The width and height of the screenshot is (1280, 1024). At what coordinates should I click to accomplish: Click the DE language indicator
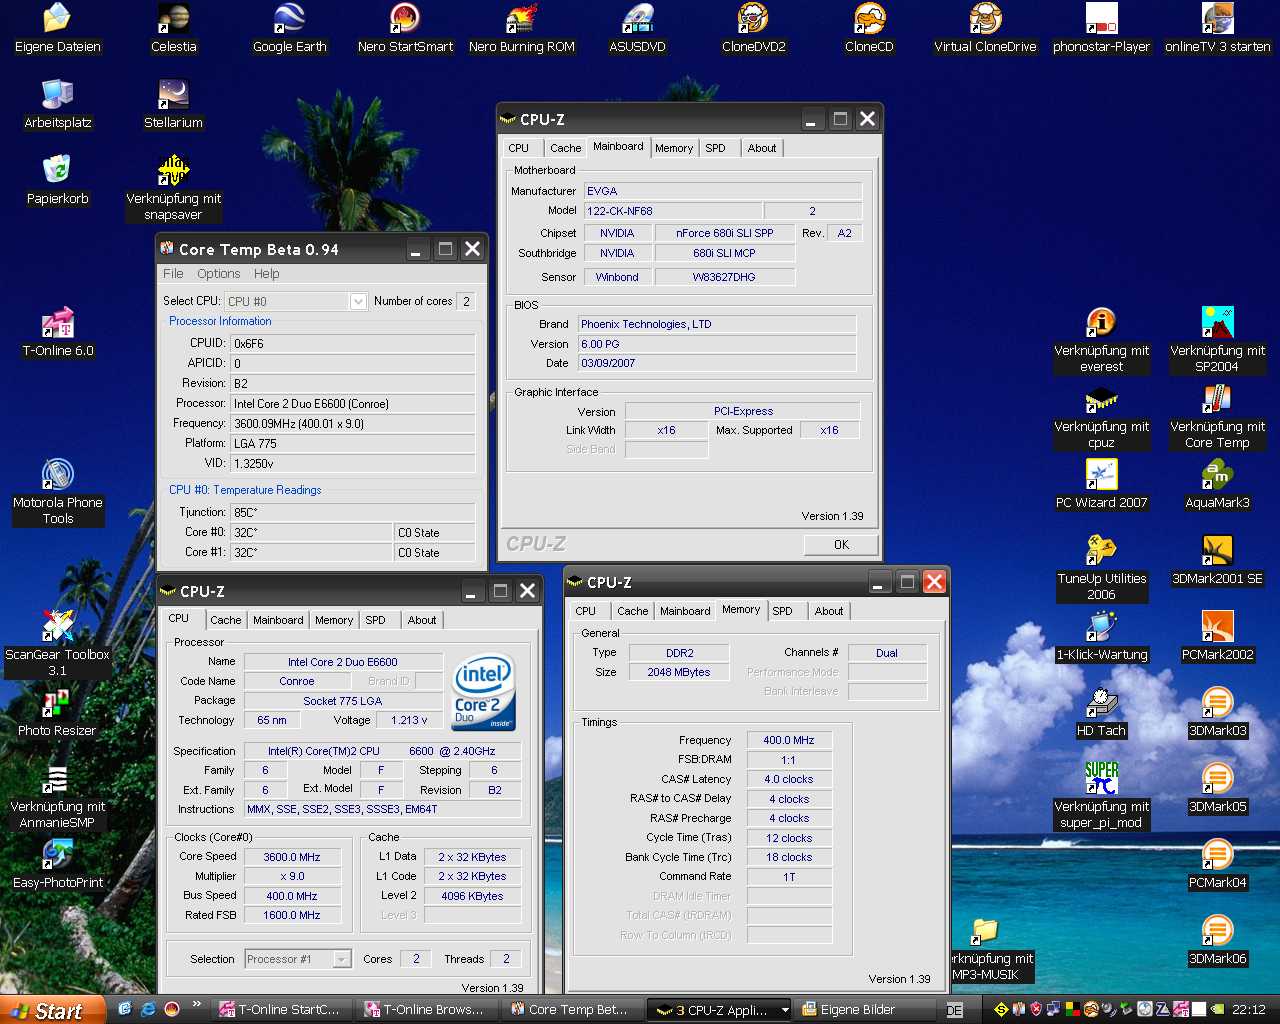pyautogui.click(x=954, y=1010)
